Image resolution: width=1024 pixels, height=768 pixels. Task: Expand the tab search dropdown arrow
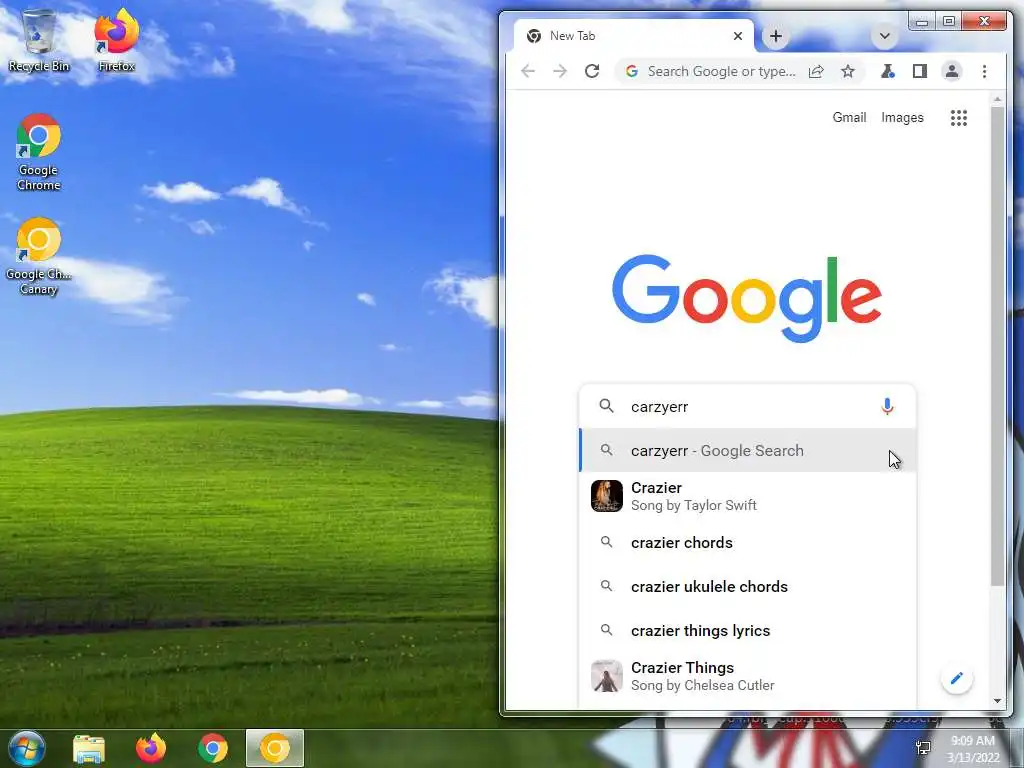point(884,36)
